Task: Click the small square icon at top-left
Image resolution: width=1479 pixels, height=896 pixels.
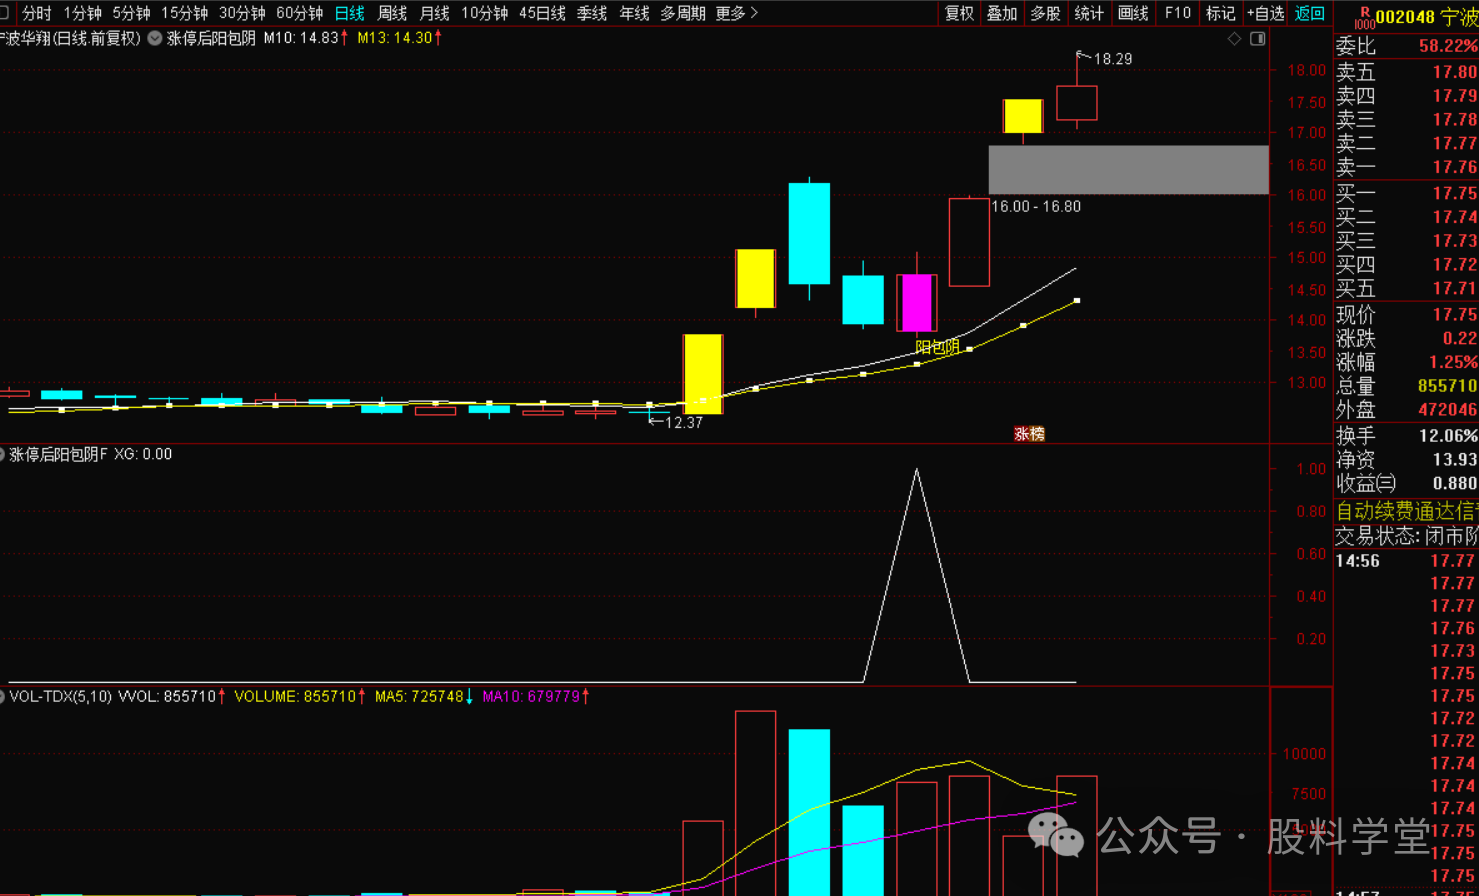Action: [x=4, y=13]
